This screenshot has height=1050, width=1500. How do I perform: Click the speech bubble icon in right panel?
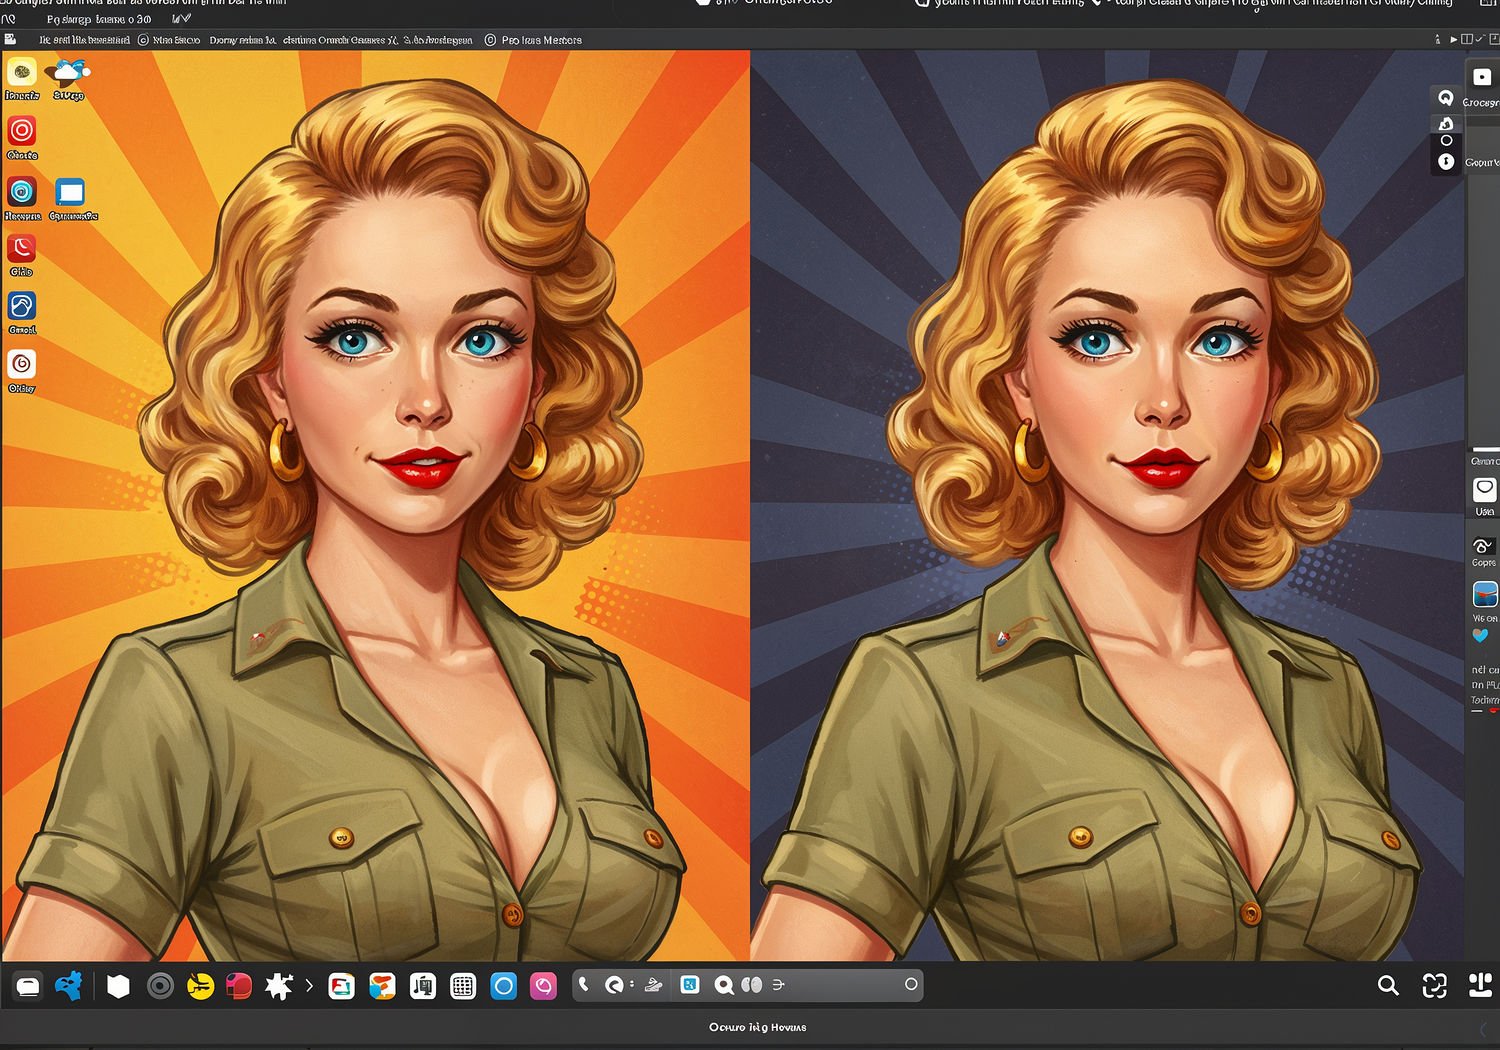point(1485,490)
